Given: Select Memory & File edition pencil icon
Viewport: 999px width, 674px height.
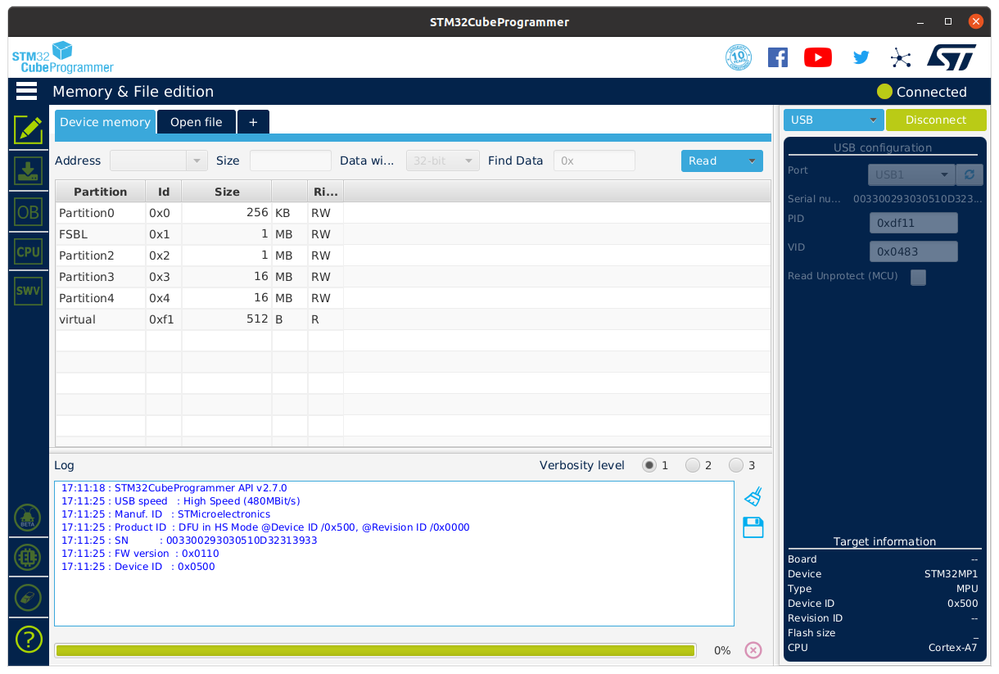Looking at the screenshot, I should pyautogui.click(x=28, y=130).
